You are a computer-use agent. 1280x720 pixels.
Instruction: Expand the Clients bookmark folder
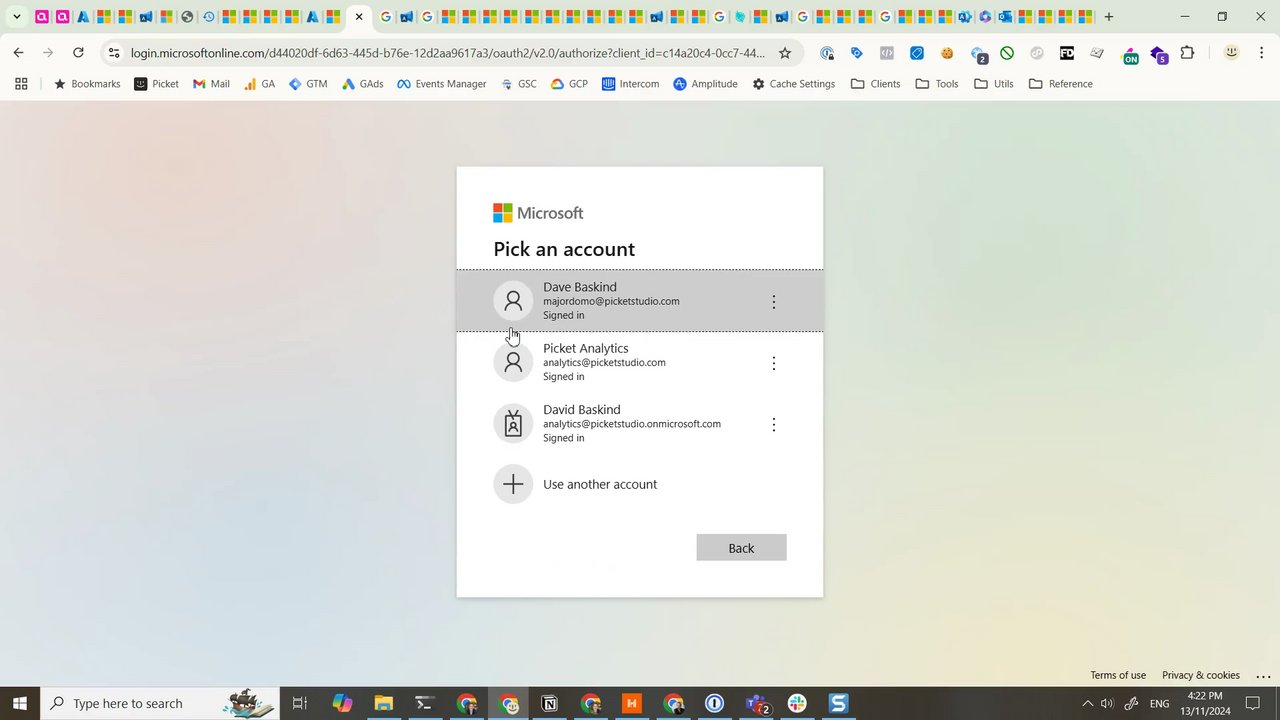click(x=875, y=84)
